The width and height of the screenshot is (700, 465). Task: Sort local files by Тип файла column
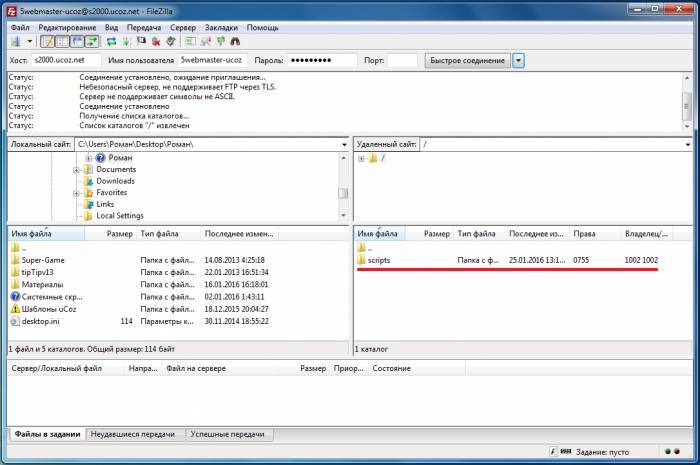tap(168, 233)
